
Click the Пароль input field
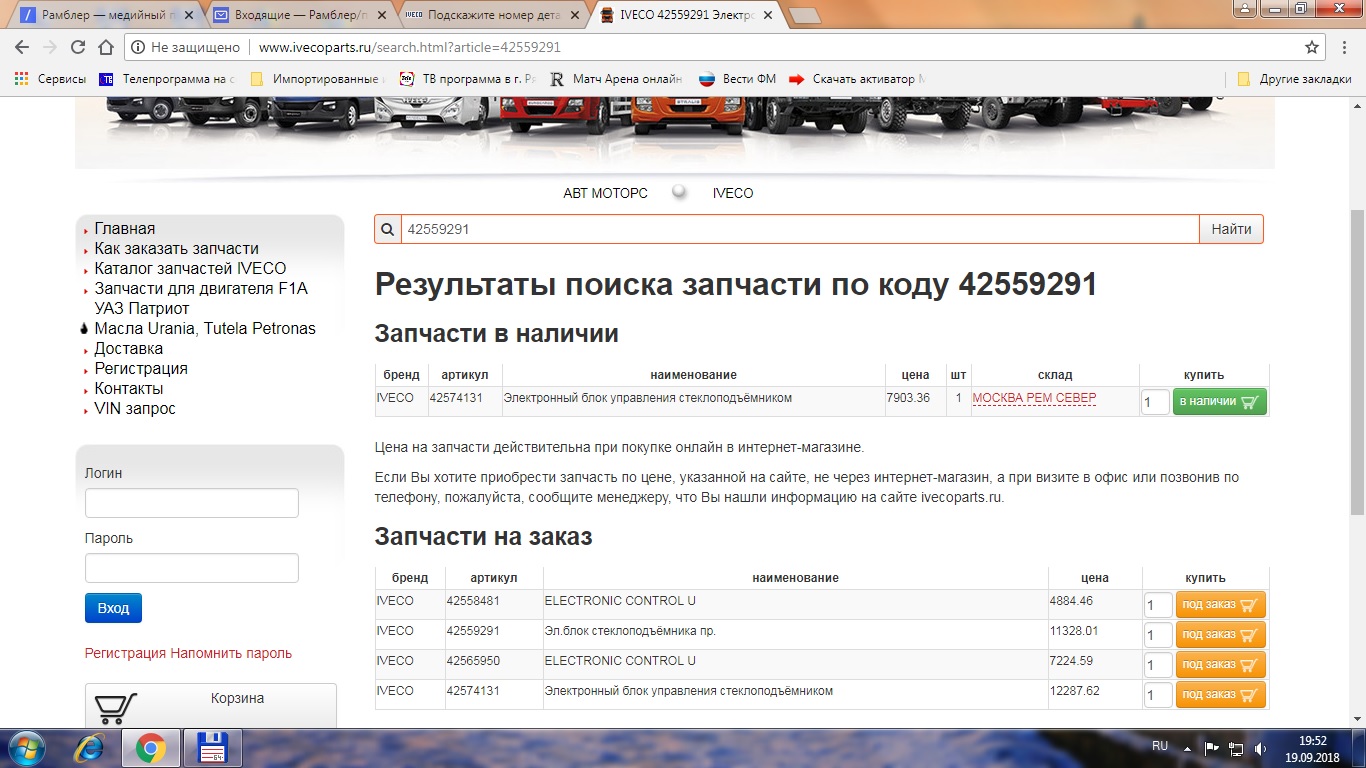pyautogui.click(x=192, y=568)
